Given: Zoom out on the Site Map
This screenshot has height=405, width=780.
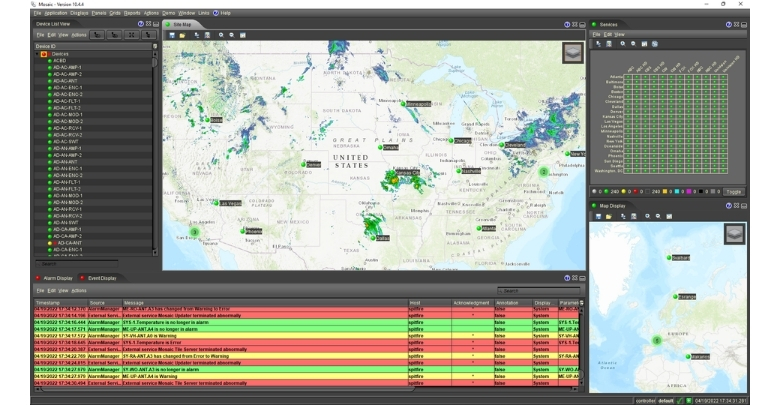Looking at the screenshot, I should click(x=232, y=34).
